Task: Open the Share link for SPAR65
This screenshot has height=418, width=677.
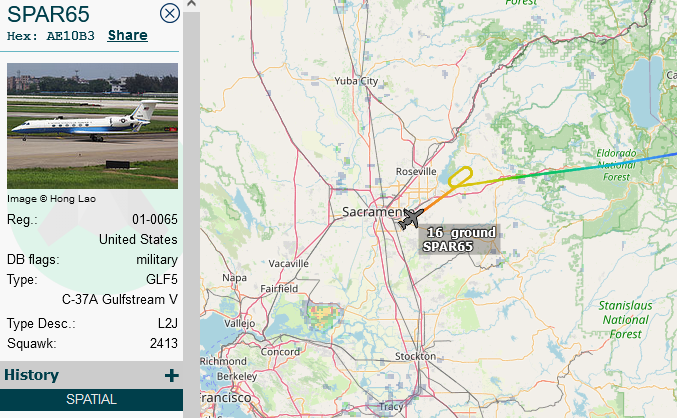Action: (127, 35)
